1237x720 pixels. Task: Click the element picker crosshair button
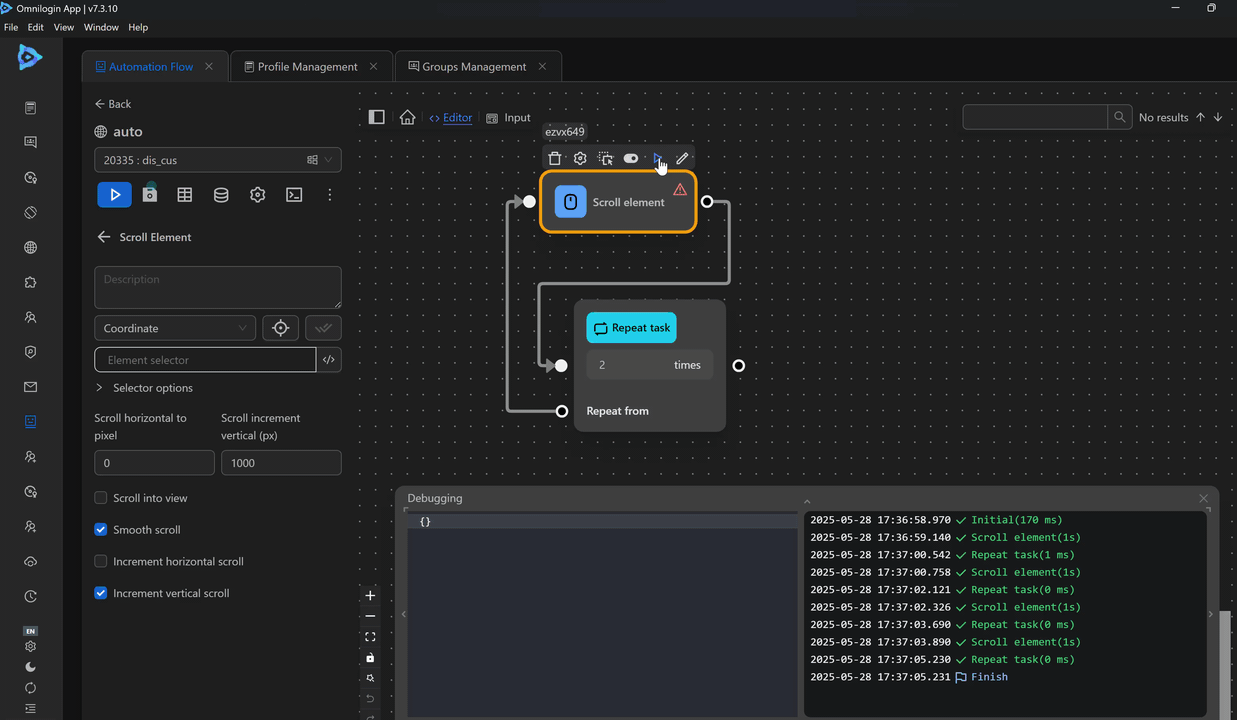point(280,328)
